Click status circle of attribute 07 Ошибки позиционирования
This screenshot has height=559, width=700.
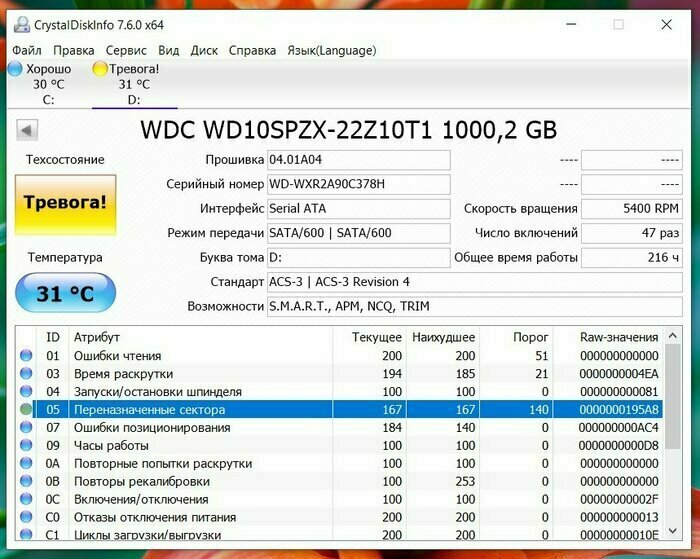26,427
